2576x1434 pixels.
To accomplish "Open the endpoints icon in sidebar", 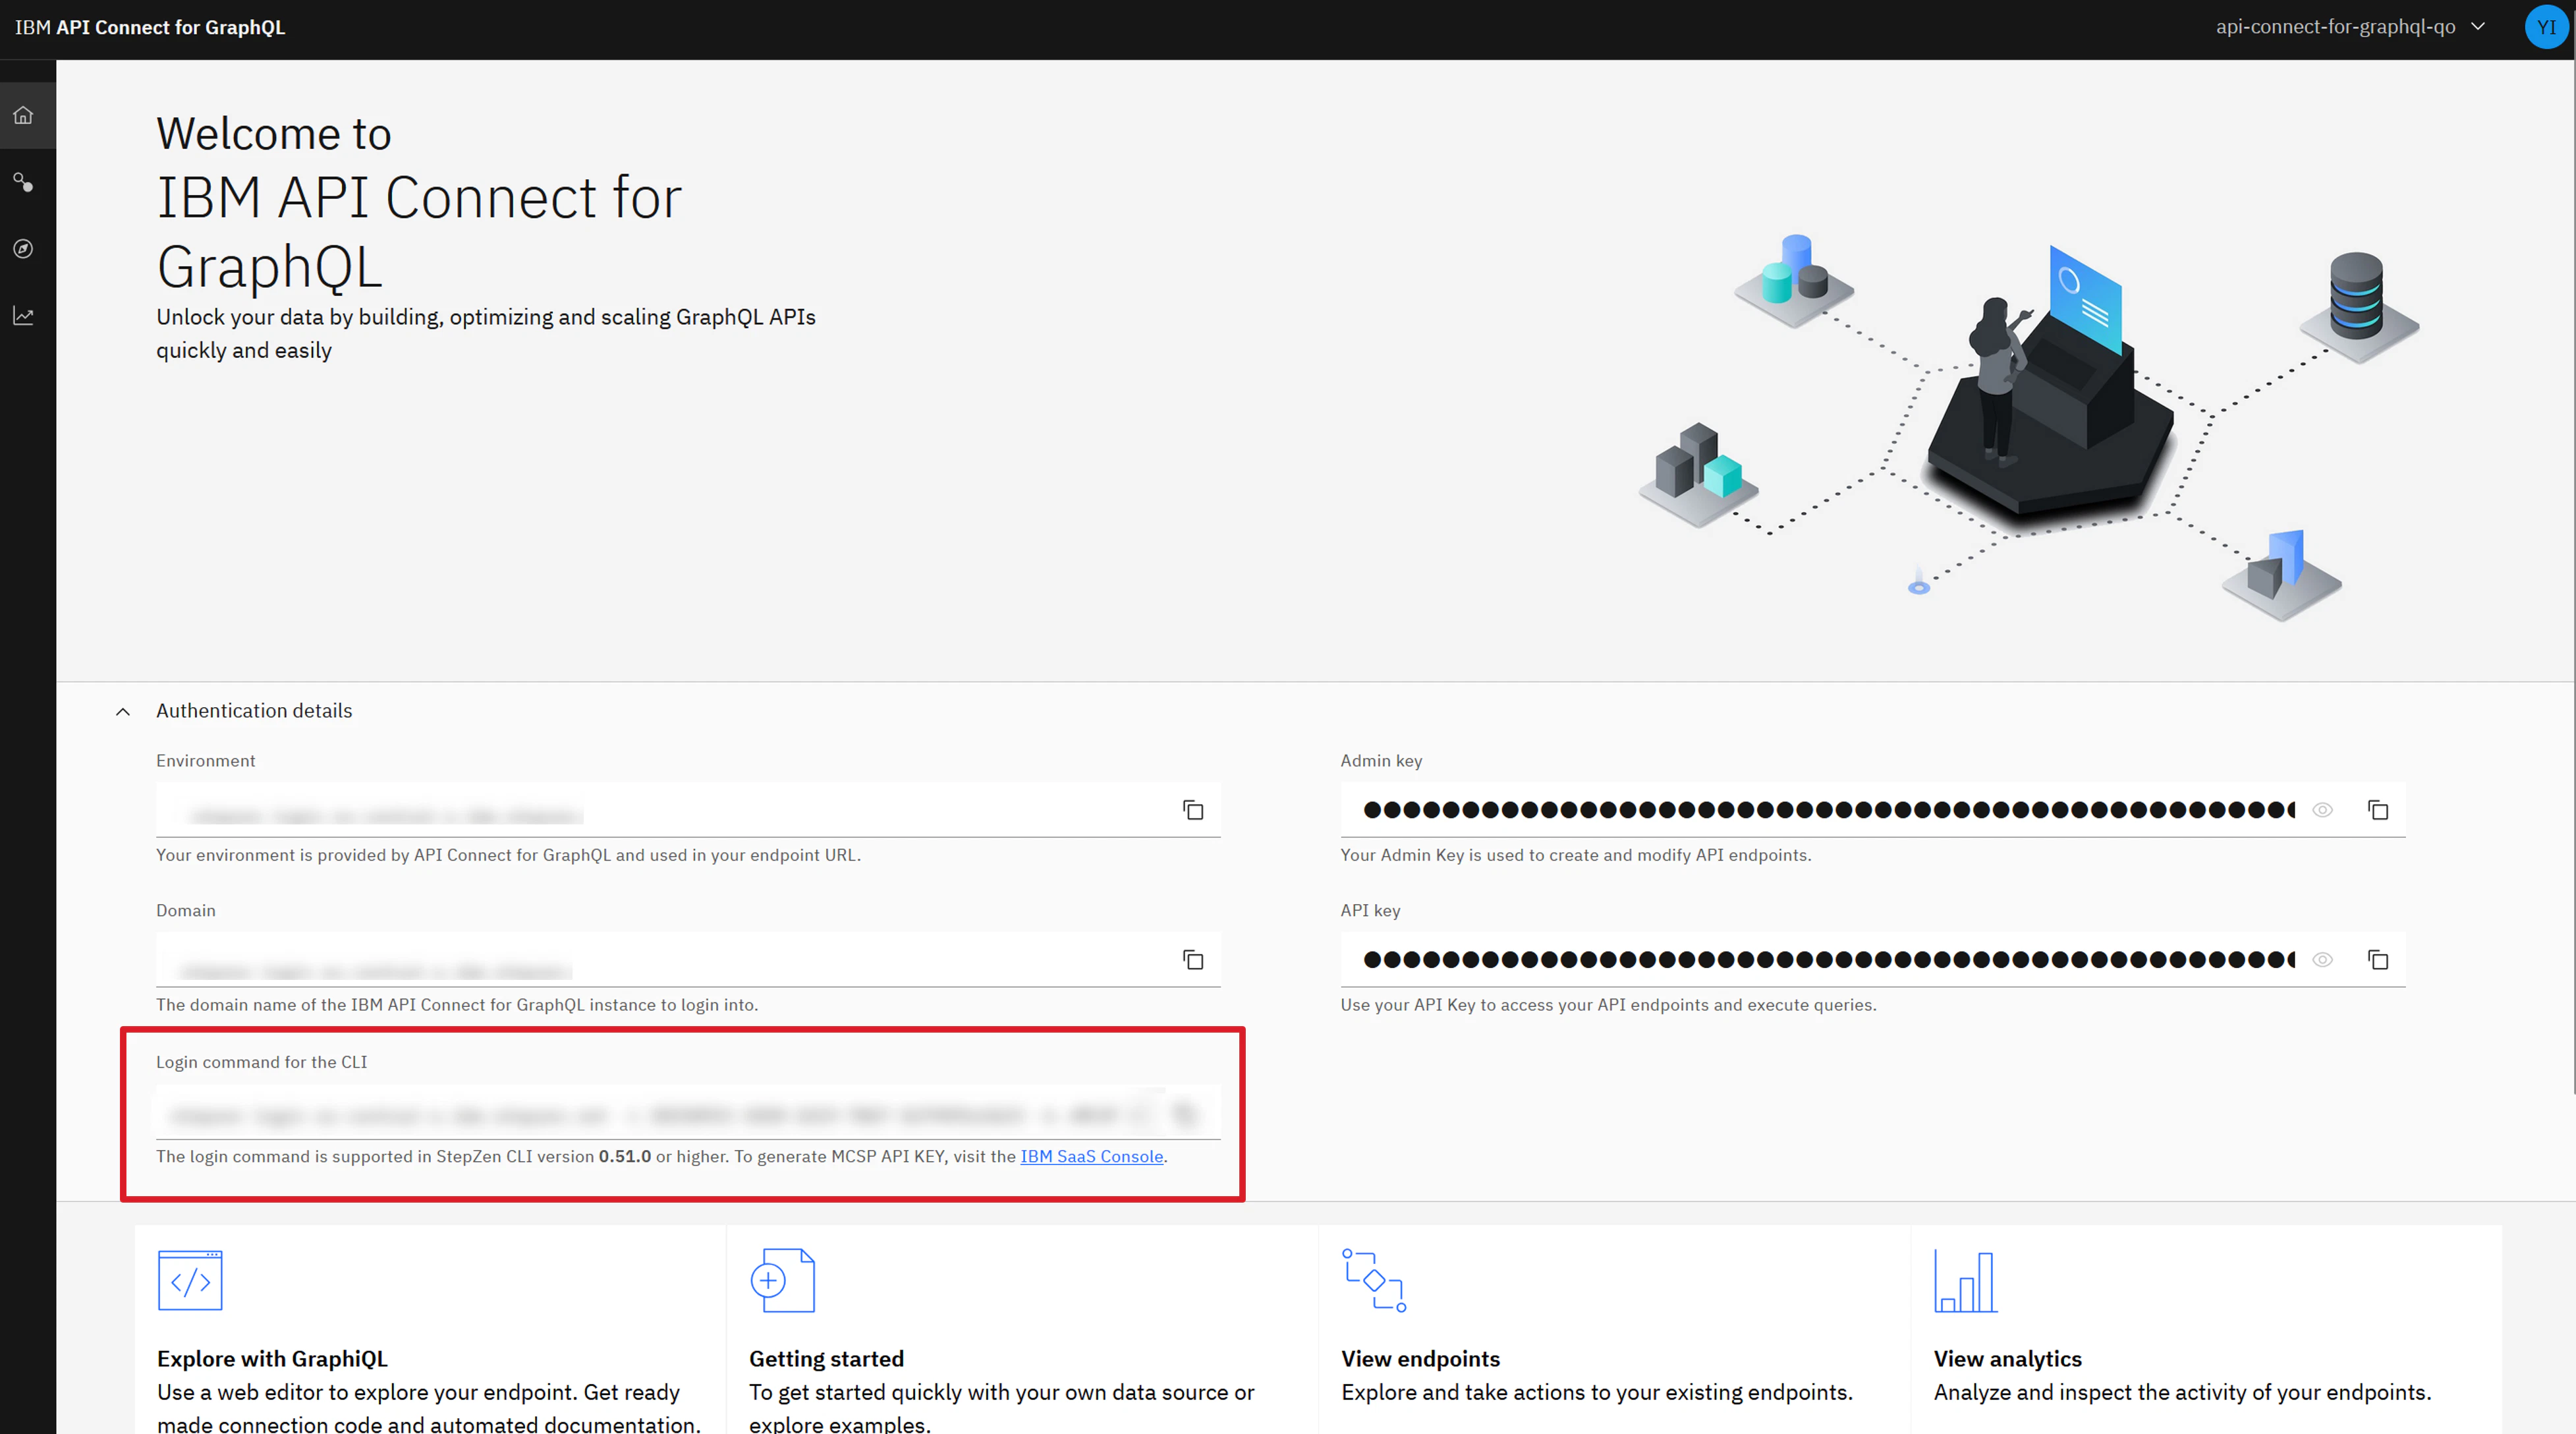I will coord(23,182).
